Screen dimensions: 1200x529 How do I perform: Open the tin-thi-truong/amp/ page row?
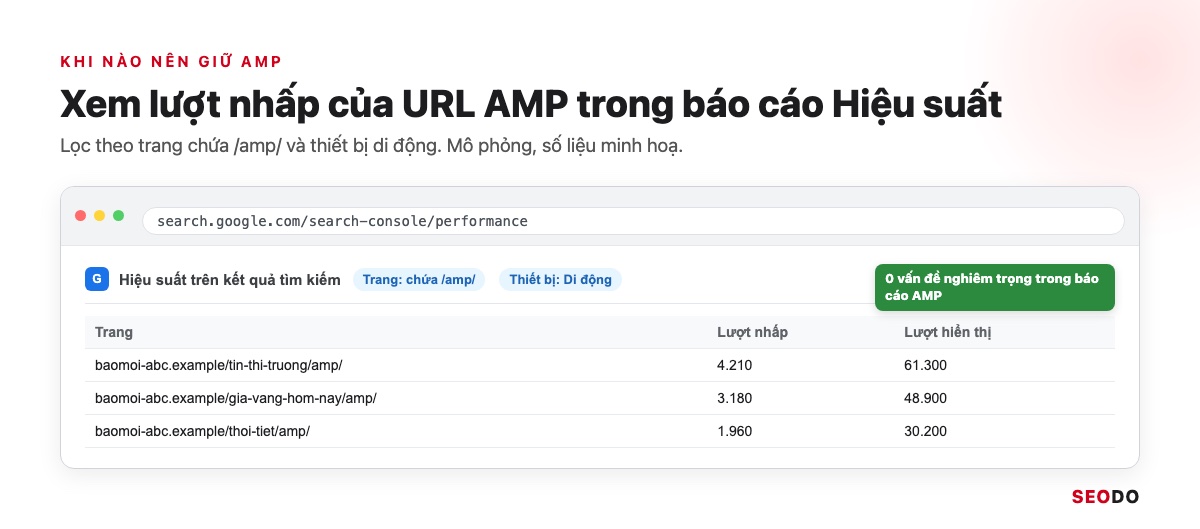(x=600, y=365)
